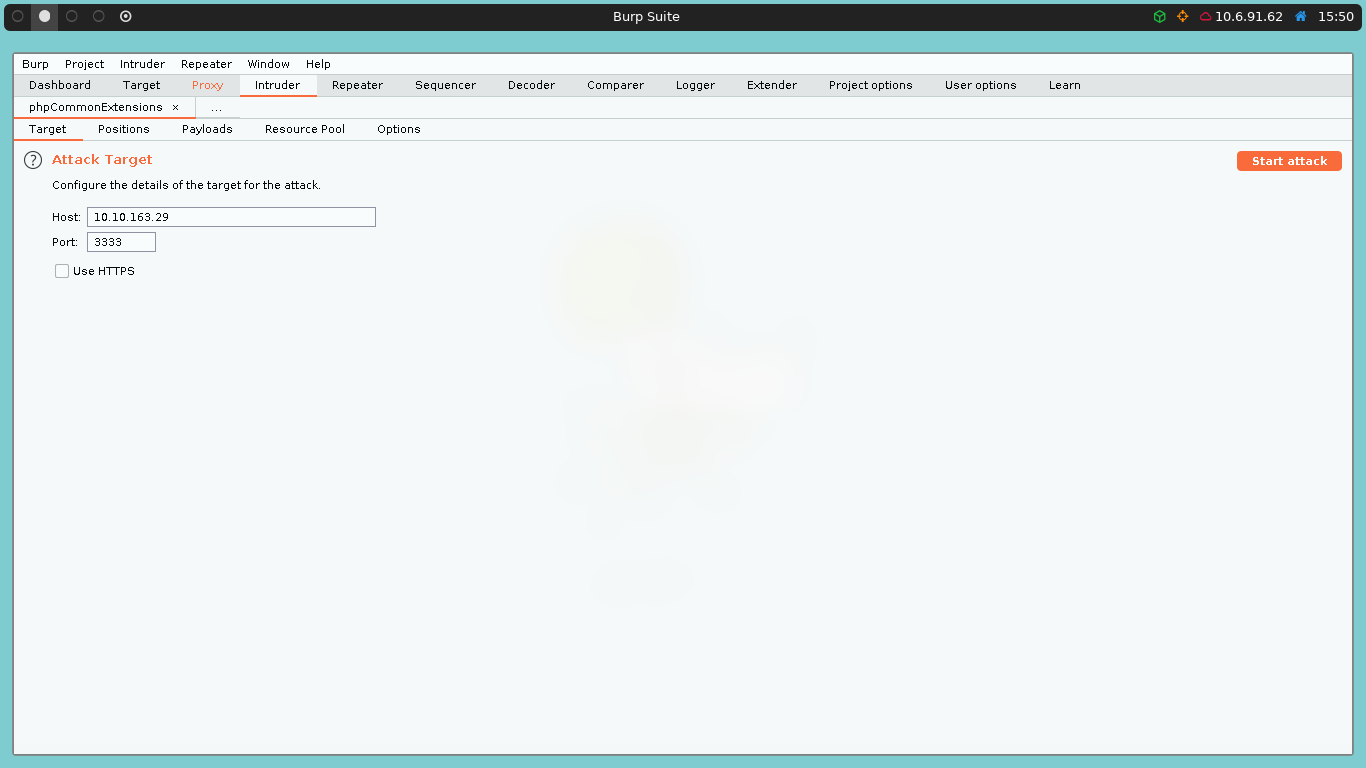Select the phpCommonExtensions attack tab

click(x=95, y=107)
